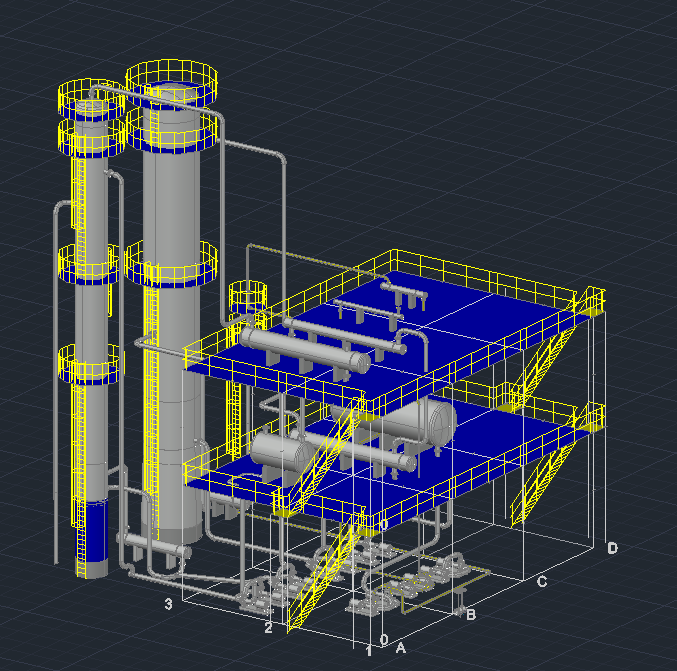Select grid axis label "3"
Viewport: 677px width, 671px height.
point(168,604)
